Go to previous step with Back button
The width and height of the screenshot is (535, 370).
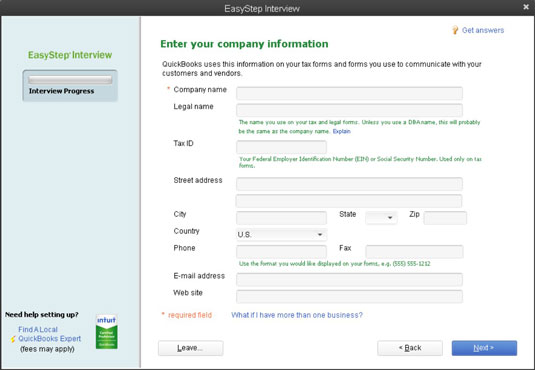pyautogui.click(x=410, y=348)
